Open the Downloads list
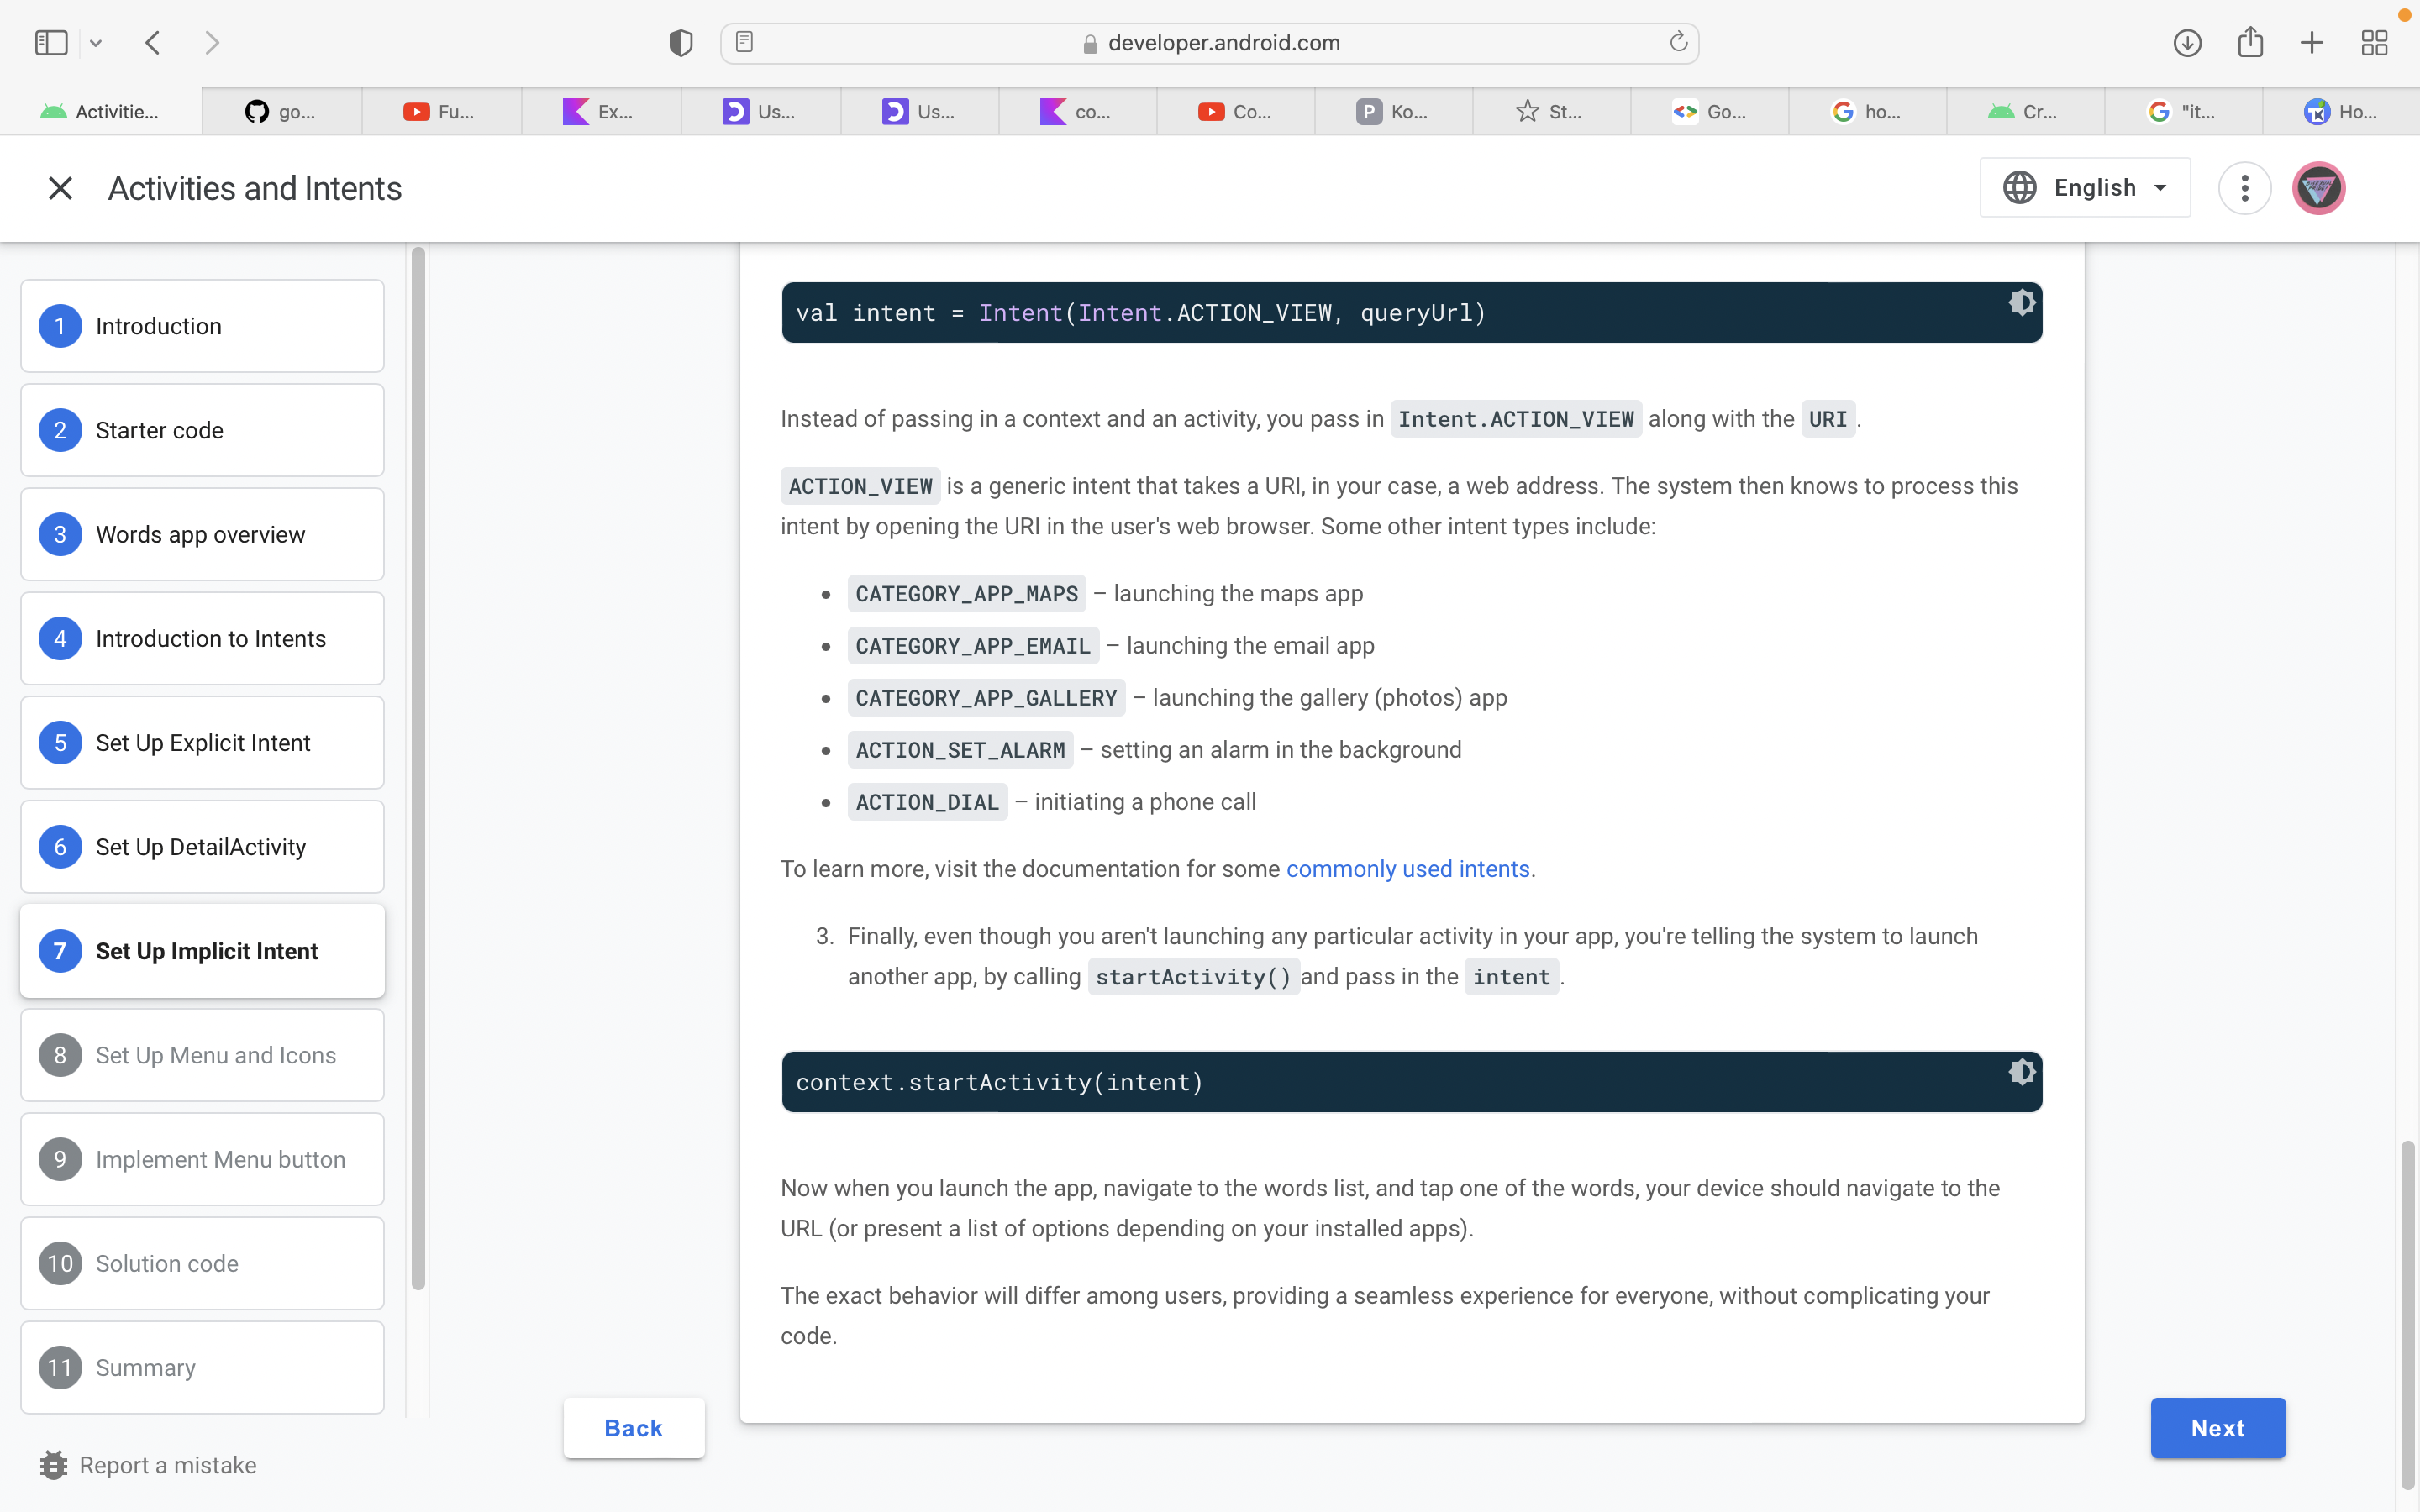The width and height of the screenshot is (2420, 1512). (x=2186, y=42)
